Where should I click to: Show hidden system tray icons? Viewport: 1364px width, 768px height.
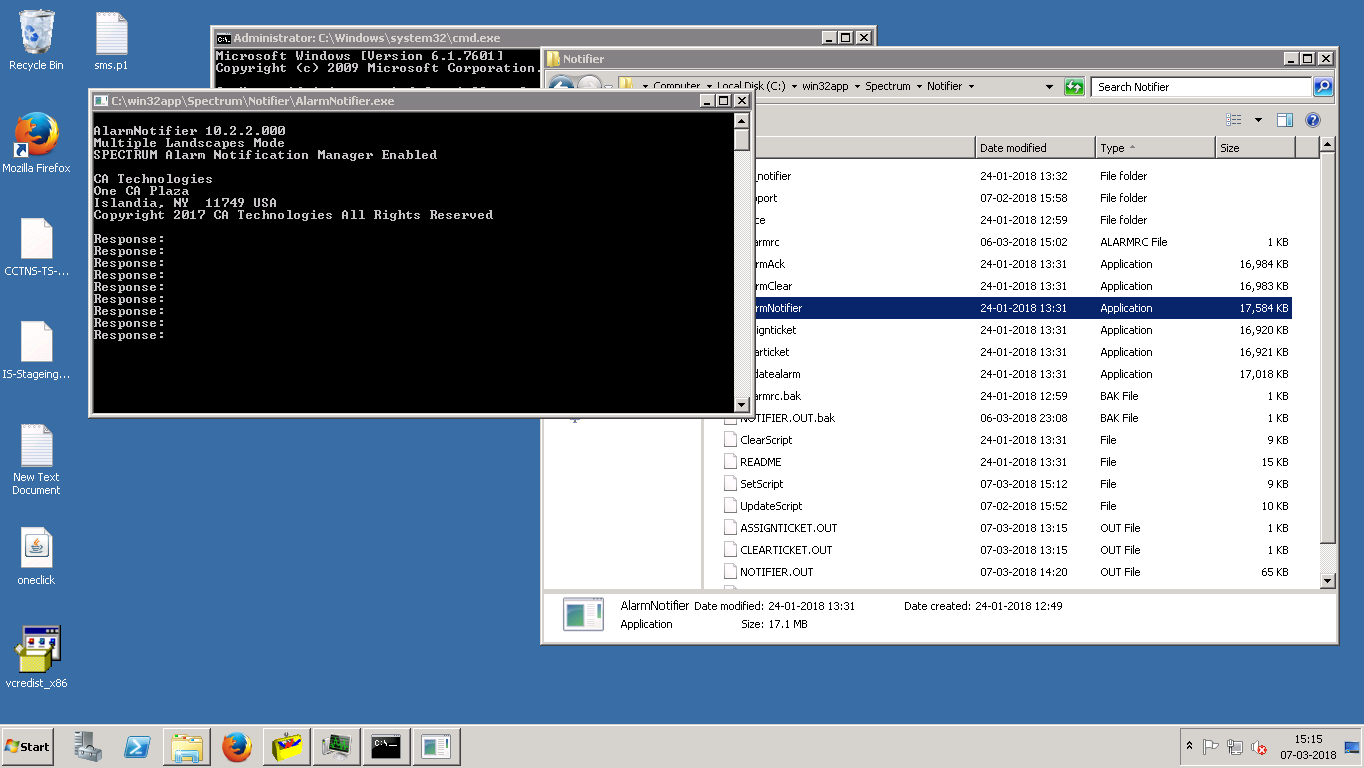point(1189,746)
